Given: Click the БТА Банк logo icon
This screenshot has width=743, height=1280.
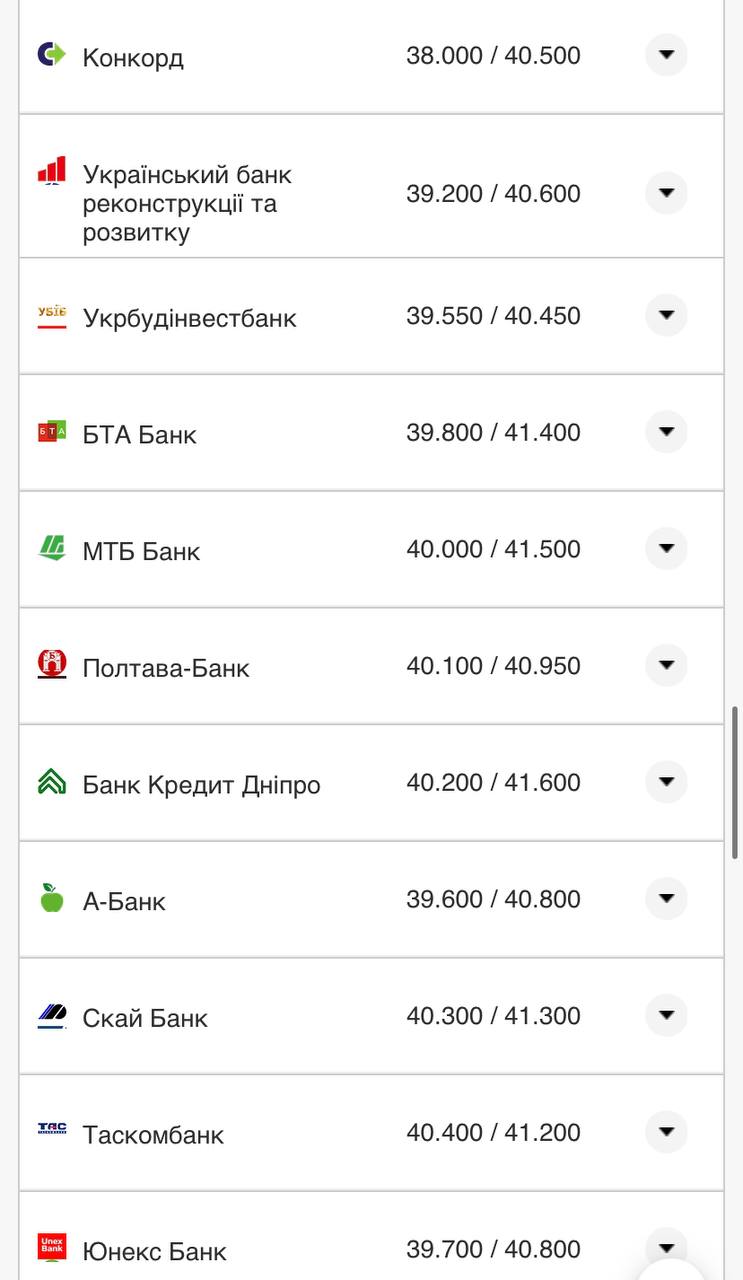Looking at the screenshot, I should 52,432.
